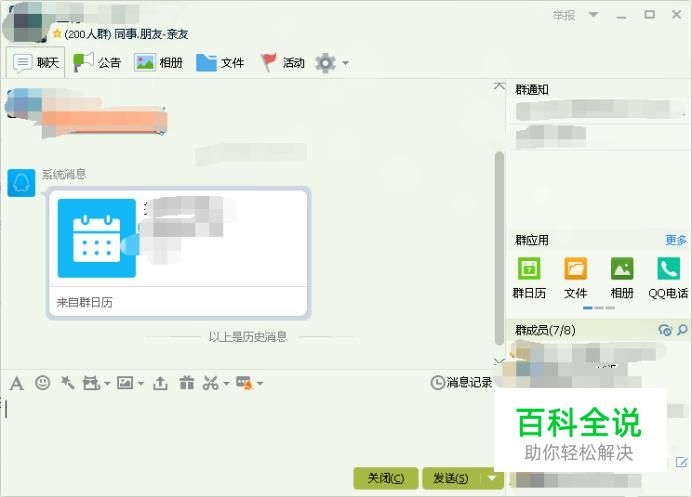The height and width of the screenshot is (497, 692).
Task: Click the 关闭(C) button
Action: [386, 478]
